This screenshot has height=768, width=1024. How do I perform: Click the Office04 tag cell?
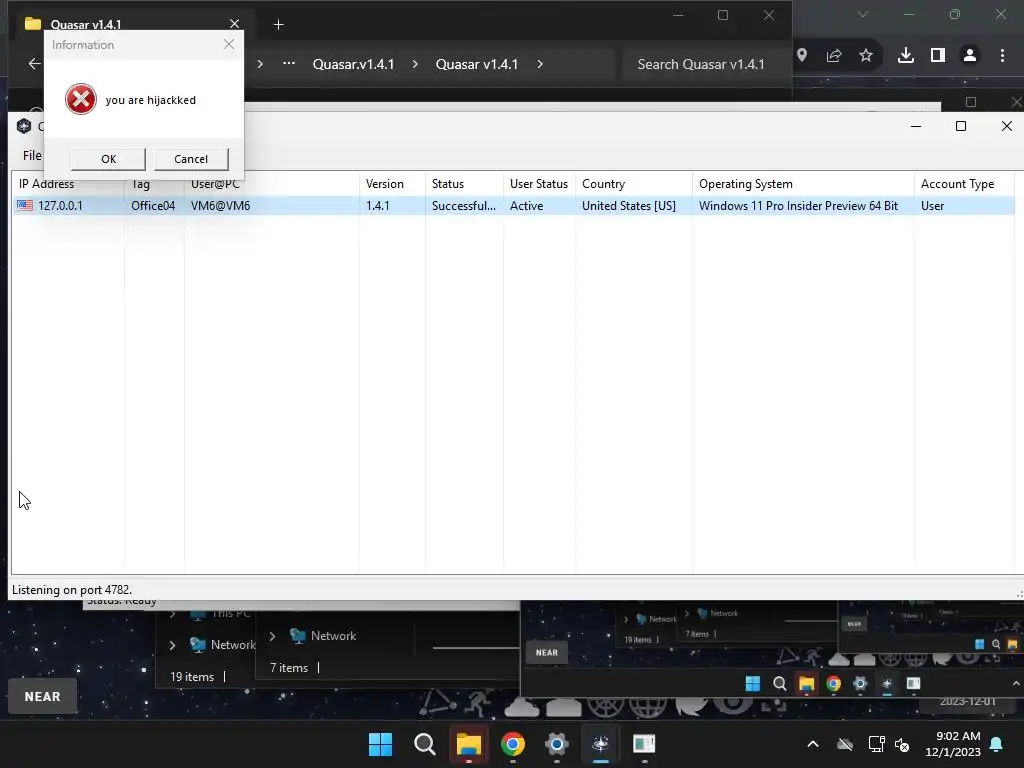point(153,206)
